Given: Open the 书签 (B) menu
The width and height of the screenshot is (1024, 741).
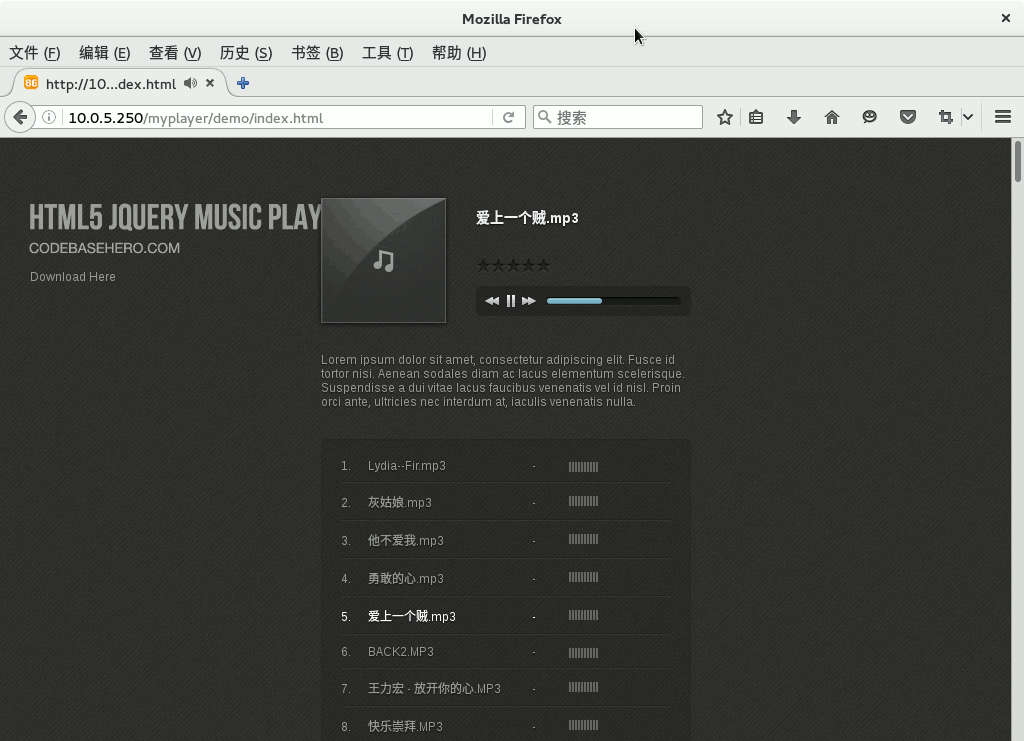Looking at the screenshot, I should 317,53.
